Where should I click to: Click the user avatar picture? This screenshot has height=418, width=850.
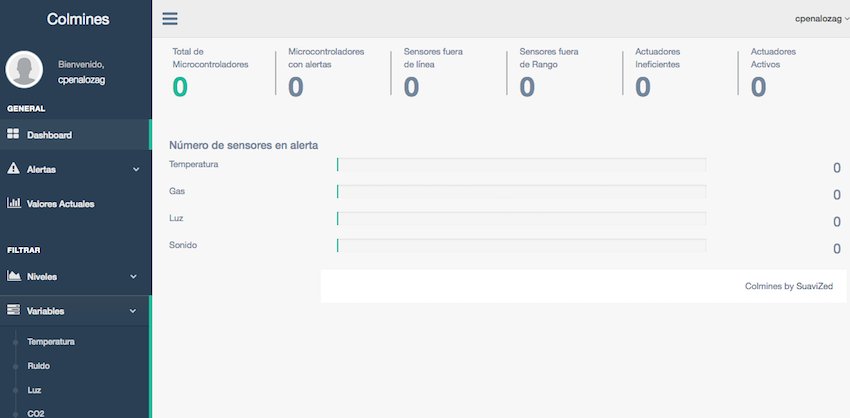[24, 69]
